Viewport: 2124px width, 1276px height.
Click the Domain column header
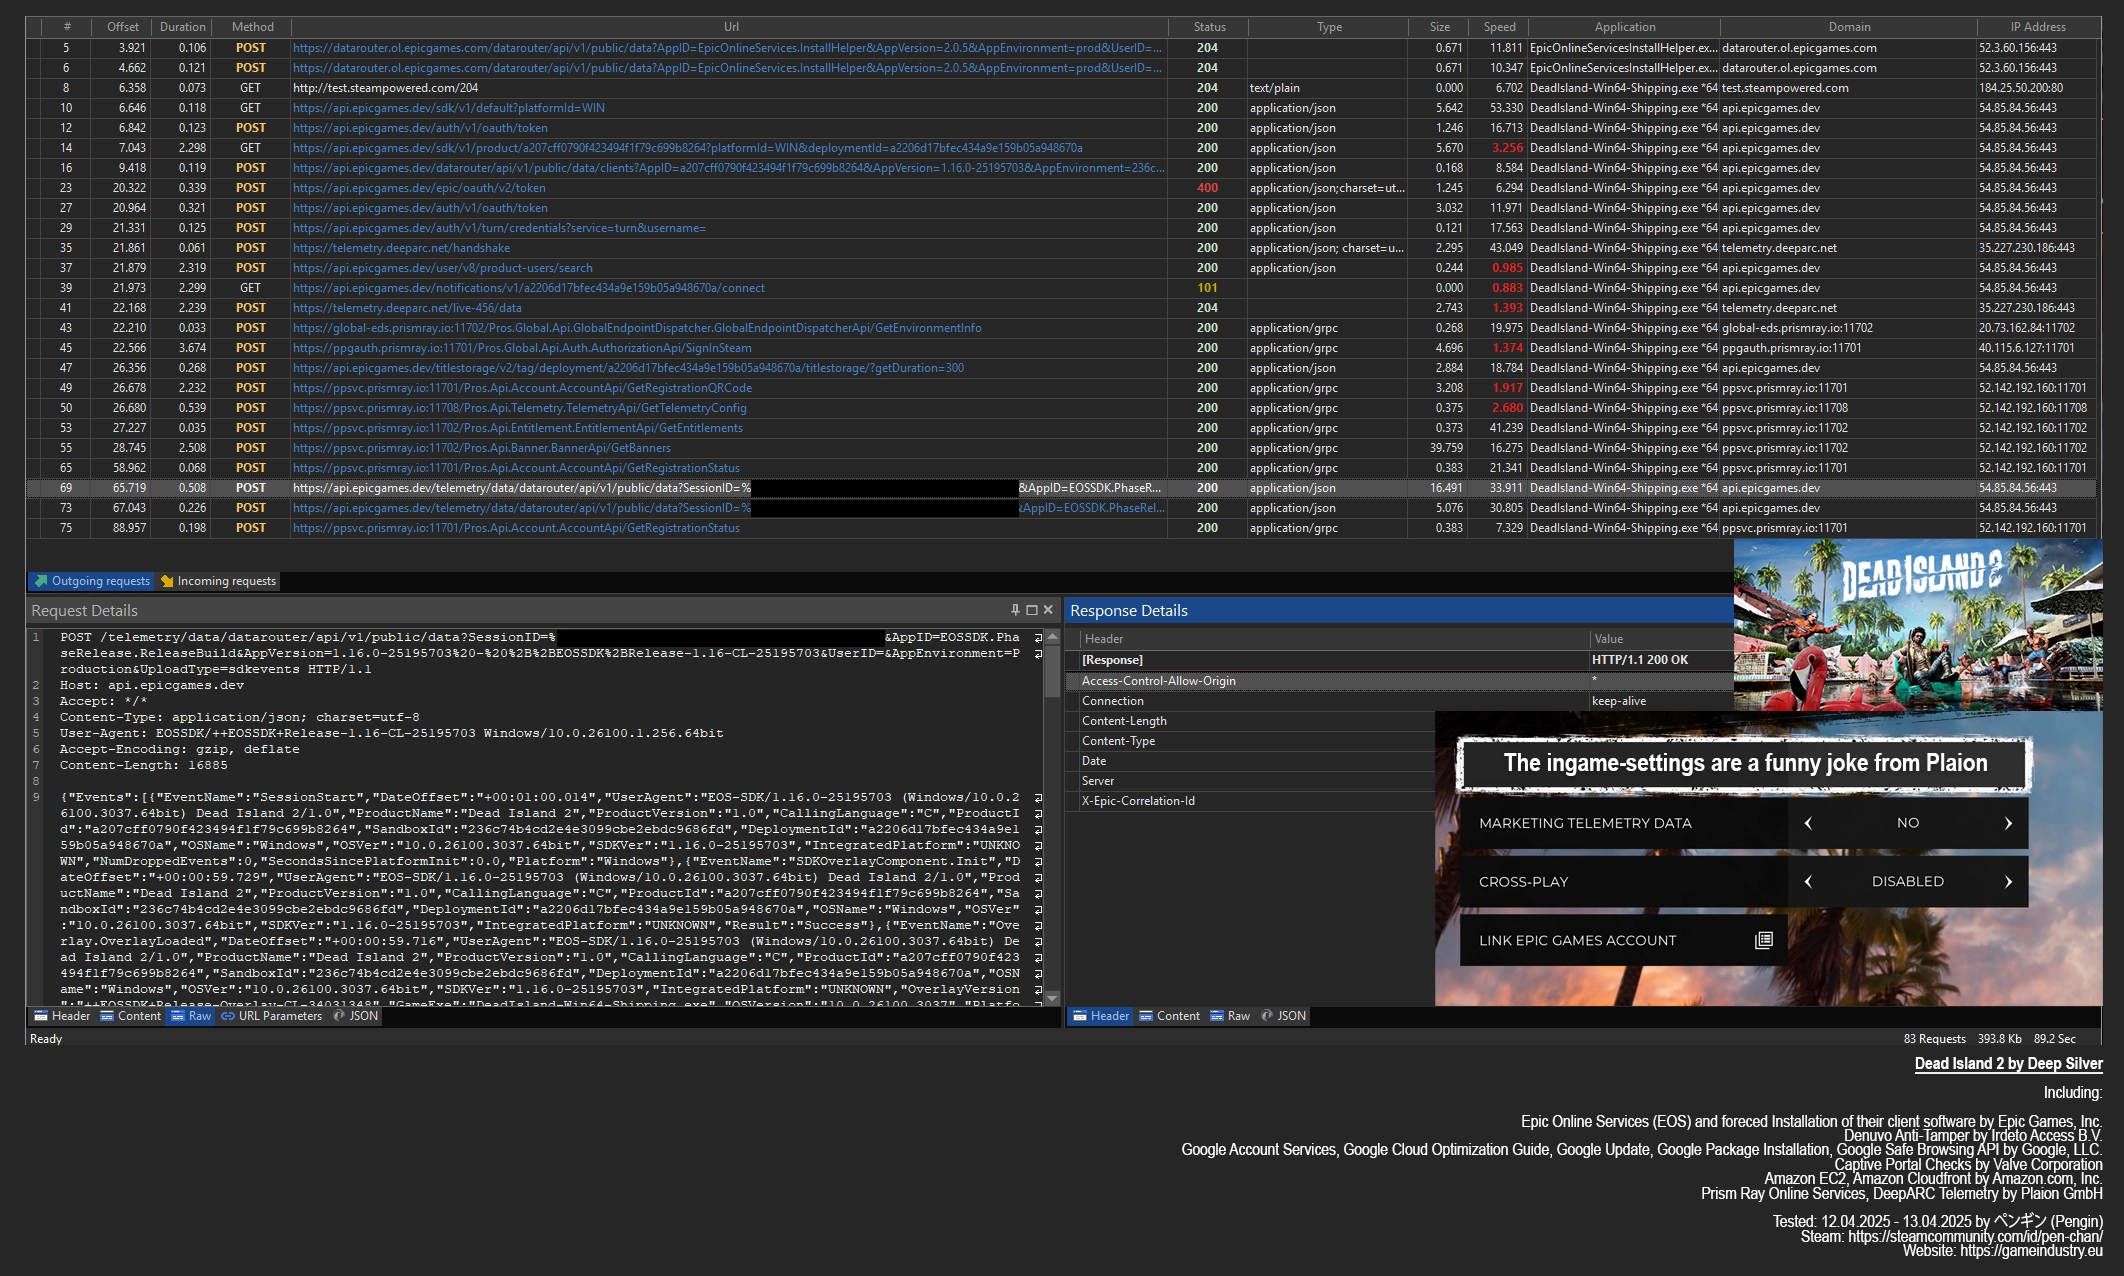(1849, 27)
